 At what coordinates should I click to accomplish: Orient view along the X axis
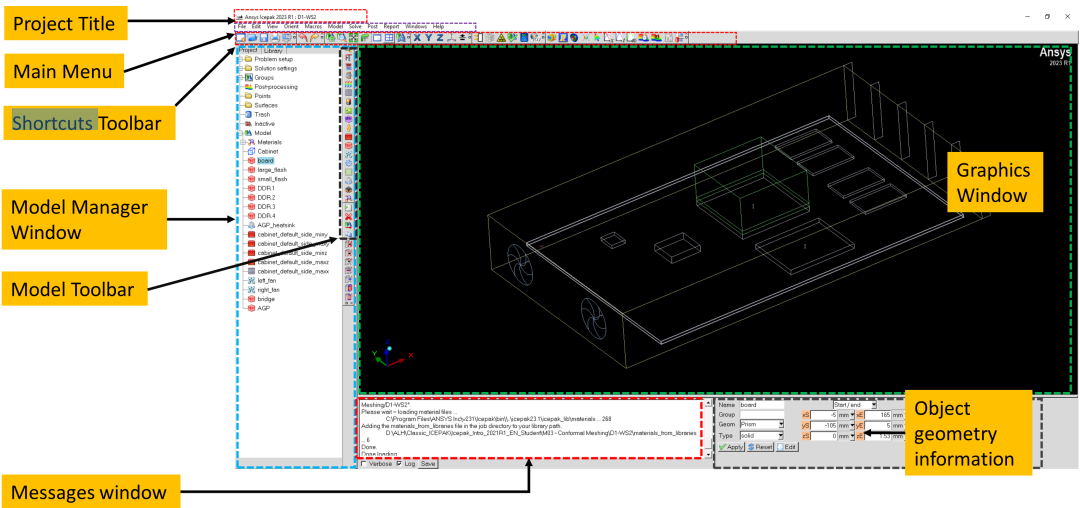pyautogui.click(x=417, y=38)
